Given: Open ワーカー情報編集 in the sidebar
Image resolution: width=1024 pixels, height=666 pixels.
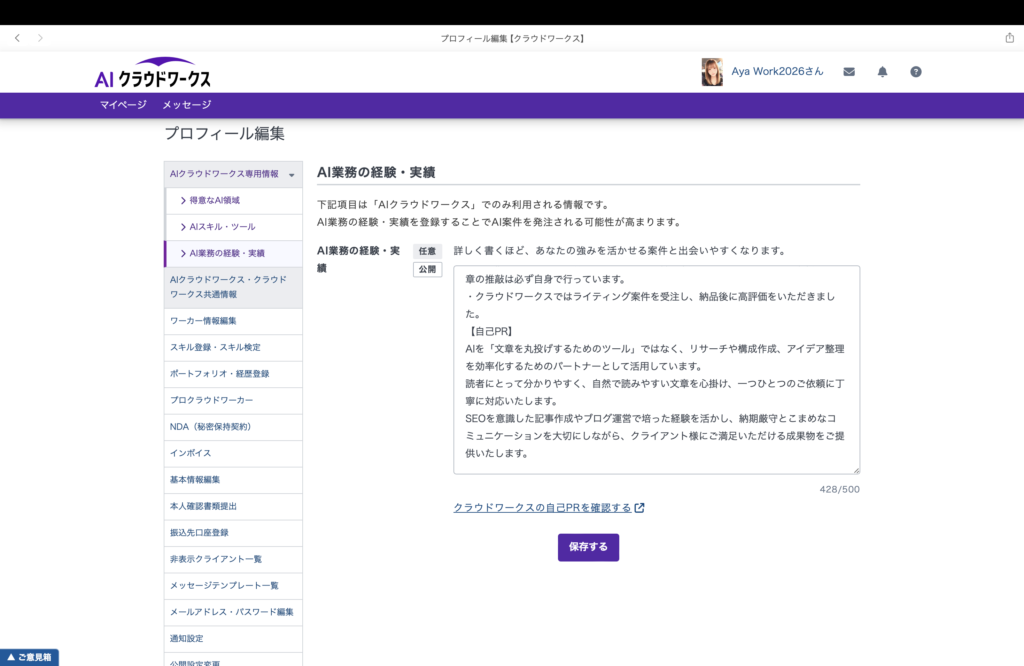Looking at the screenshot, I should pos(233,321).
